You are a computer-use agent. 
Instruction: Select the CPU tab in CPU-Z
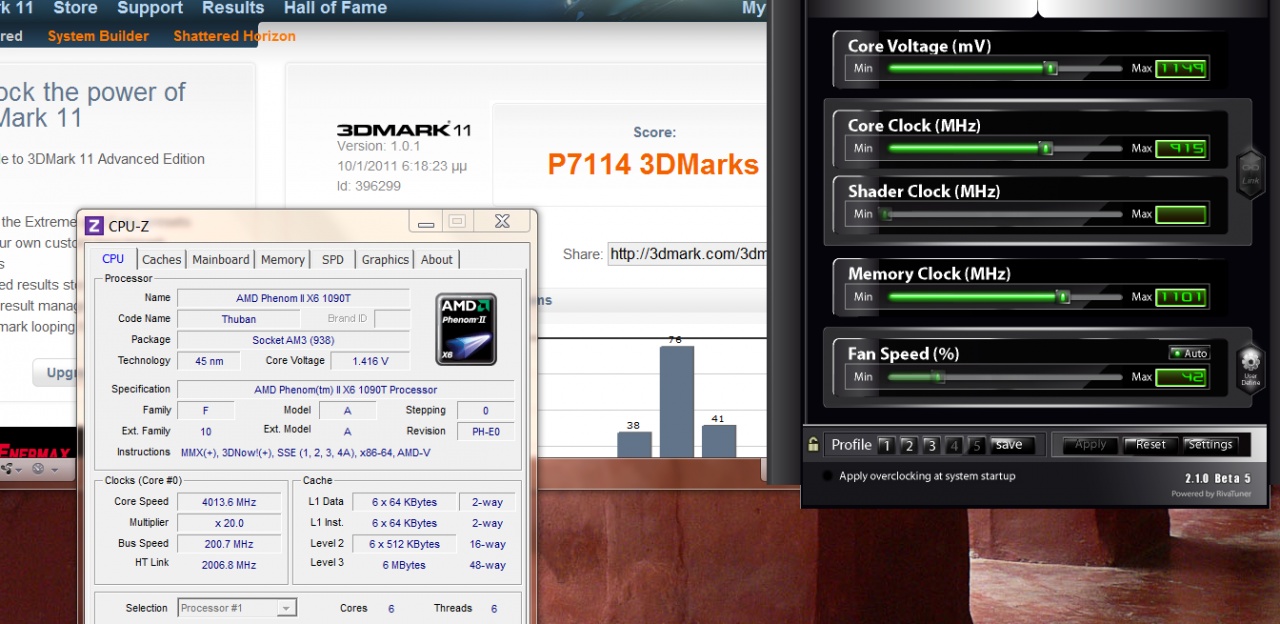113,259
